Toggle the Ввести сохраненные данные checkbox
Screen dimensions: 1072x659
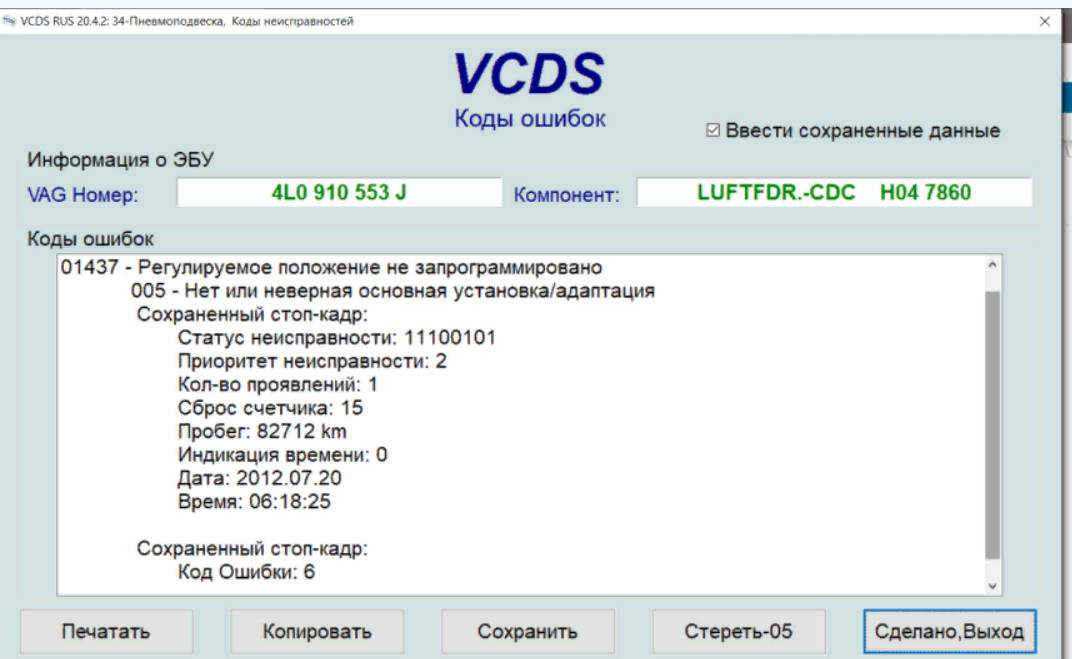[713, 130]
